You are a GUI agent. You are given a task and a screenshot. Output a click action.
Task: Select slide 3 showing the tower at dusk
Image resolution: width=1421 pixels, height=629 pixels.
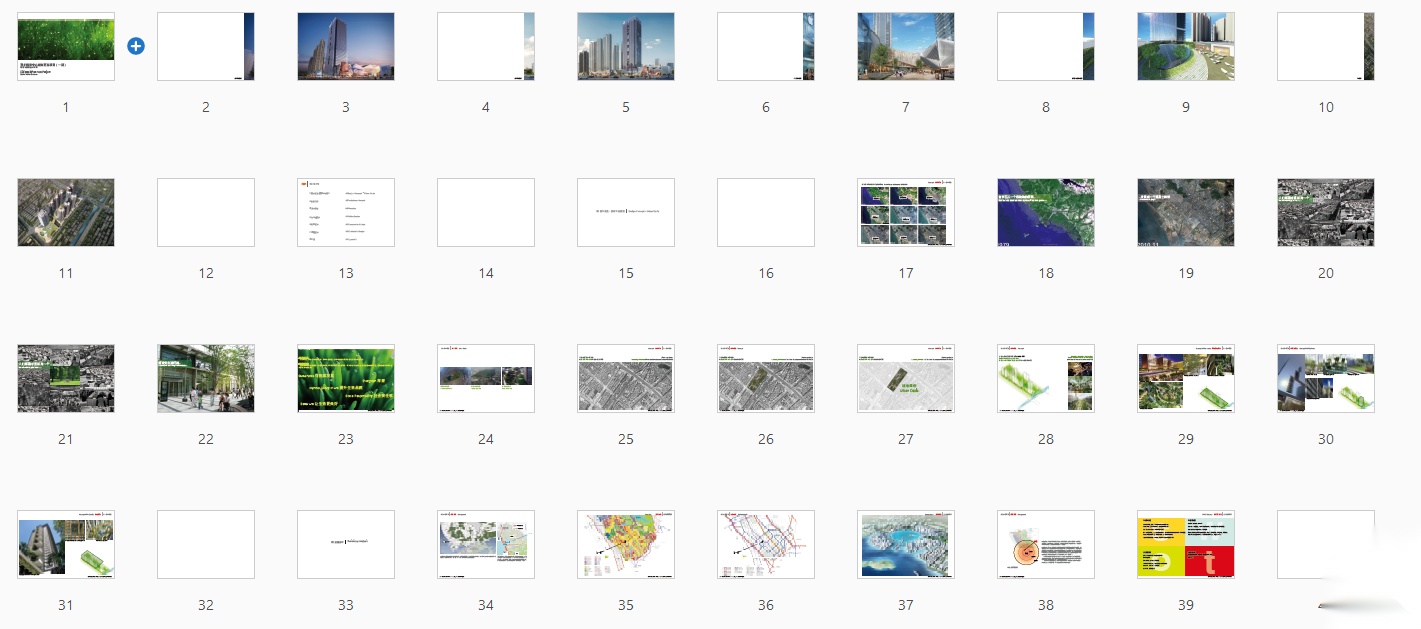point(346,46)
